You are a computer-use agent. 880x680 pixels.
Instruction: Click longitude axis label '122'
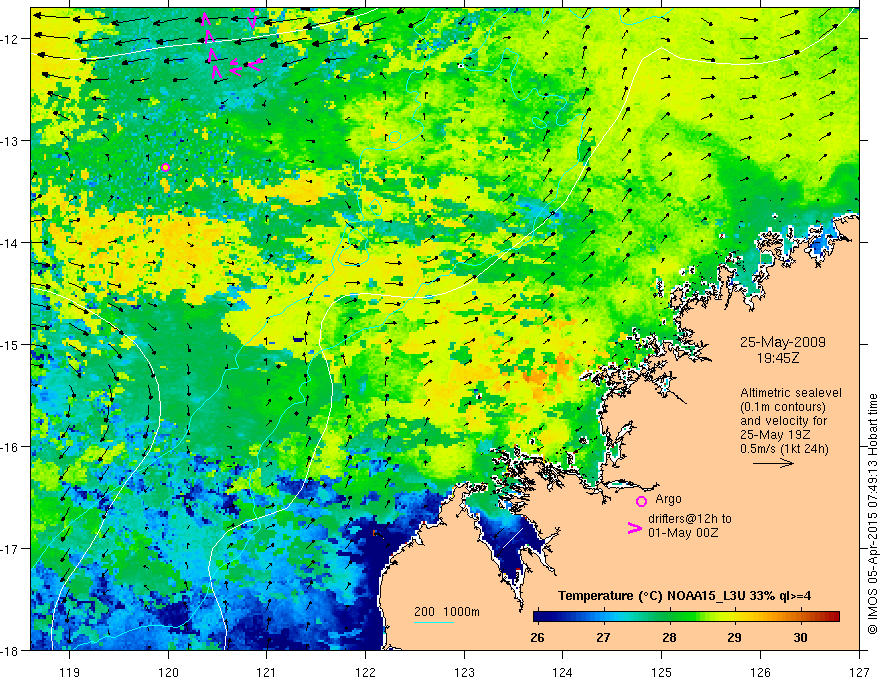pyautogui.click(x=365, y=672)
